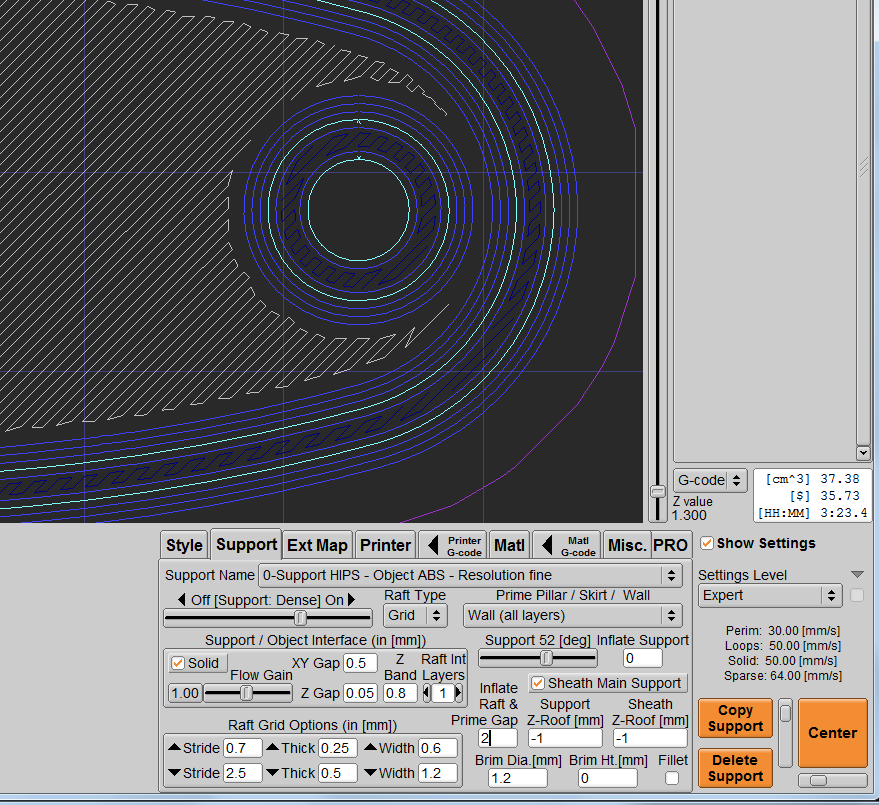879x805 pixels.
Task: Click the Center button
Action: click(832, 733)
